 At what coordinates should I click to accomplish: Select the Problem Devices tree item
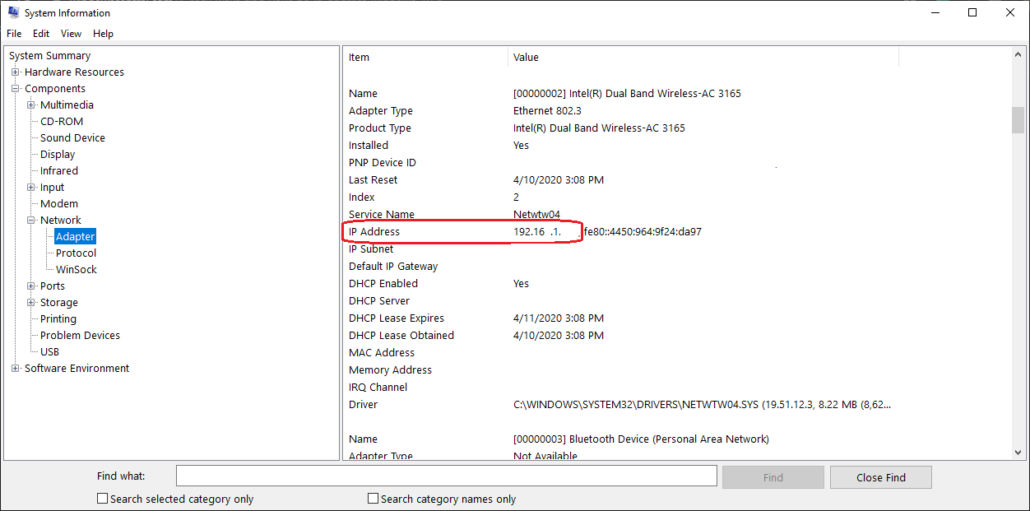[80, 335]
